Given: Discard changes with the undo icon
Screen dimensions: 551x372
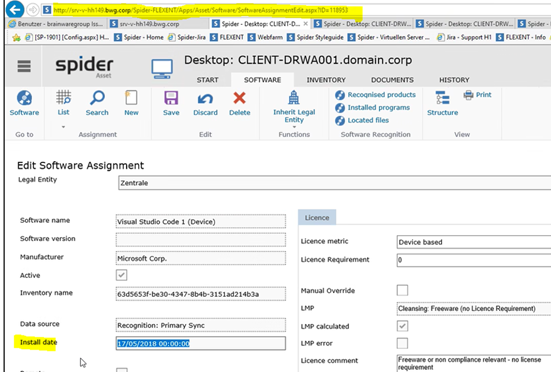Looking at the screenshot, I should click(x=205, y=99).
